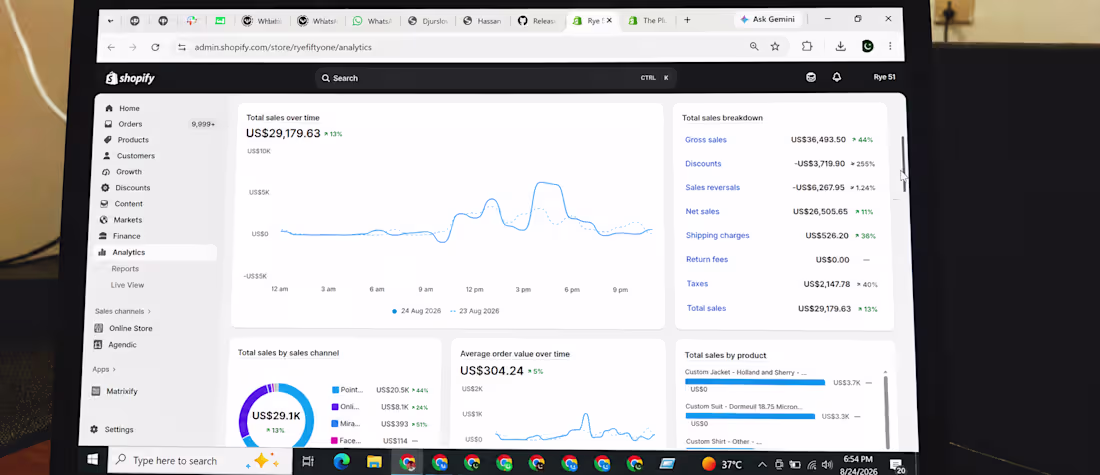Open the Return fees link
The width and height of the screenshot is (1100, 475).
707,260
